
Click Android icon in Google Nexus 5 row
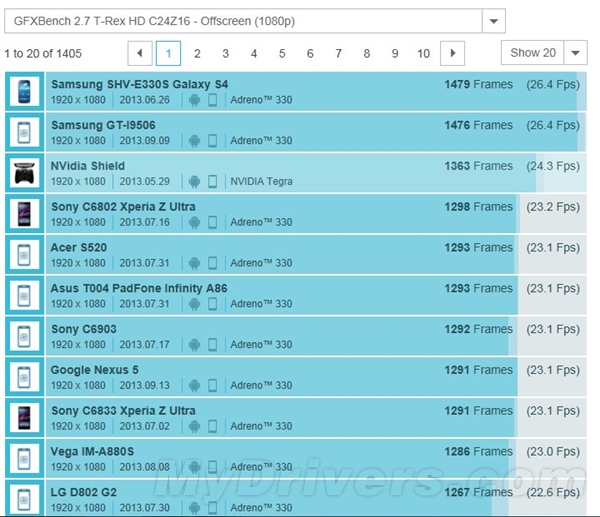click(194, 385)
